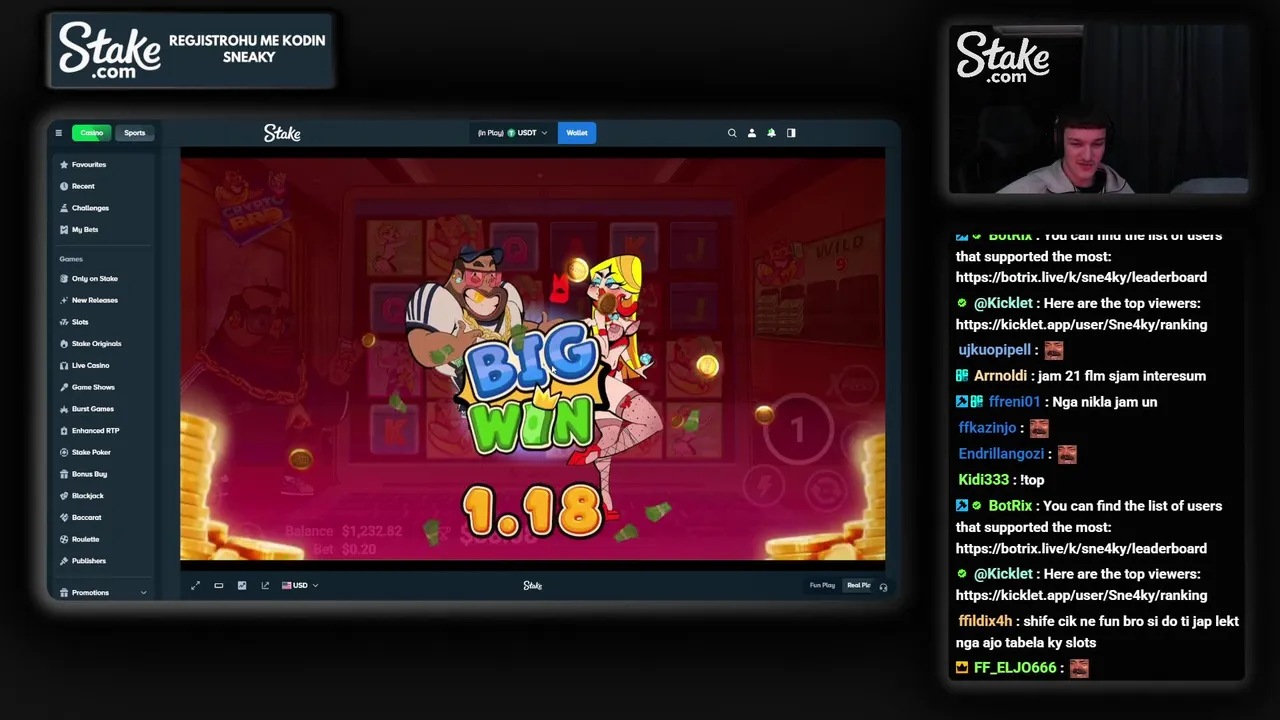
Task: Switch to the Sports tab
Action: pyautogui.click(x=134, y=133)
